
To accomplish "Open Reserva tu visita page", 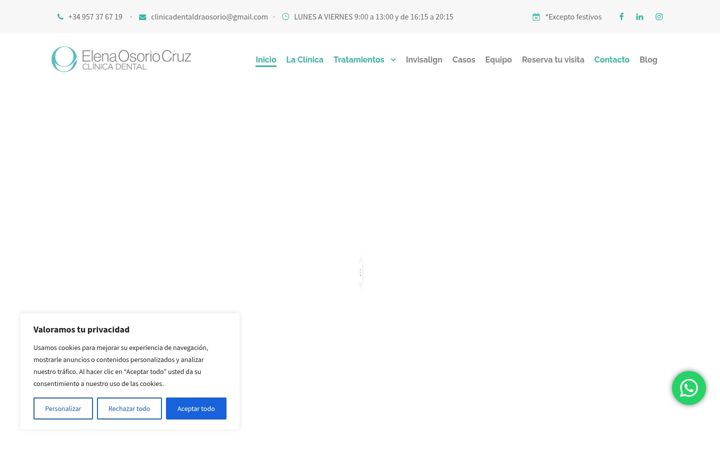I will [553, 60].
